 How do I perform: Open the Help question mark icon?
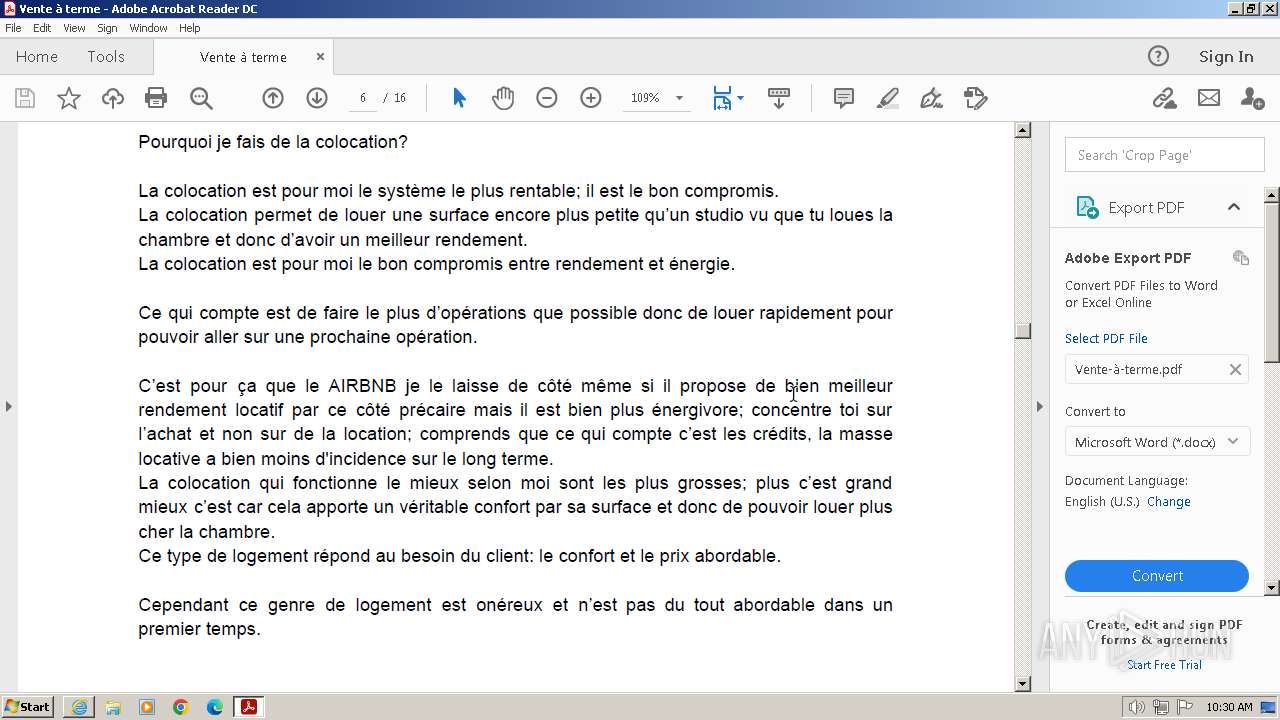point(1158,56)
